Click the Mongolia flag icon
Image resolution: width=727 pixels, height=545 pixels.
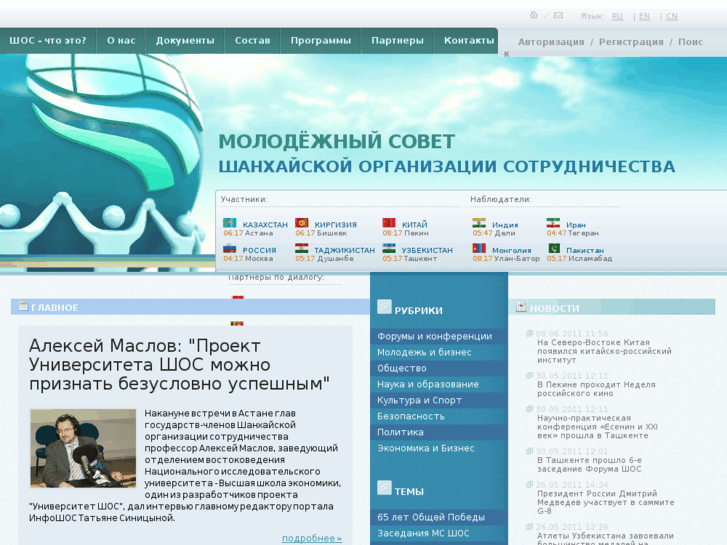479,249
